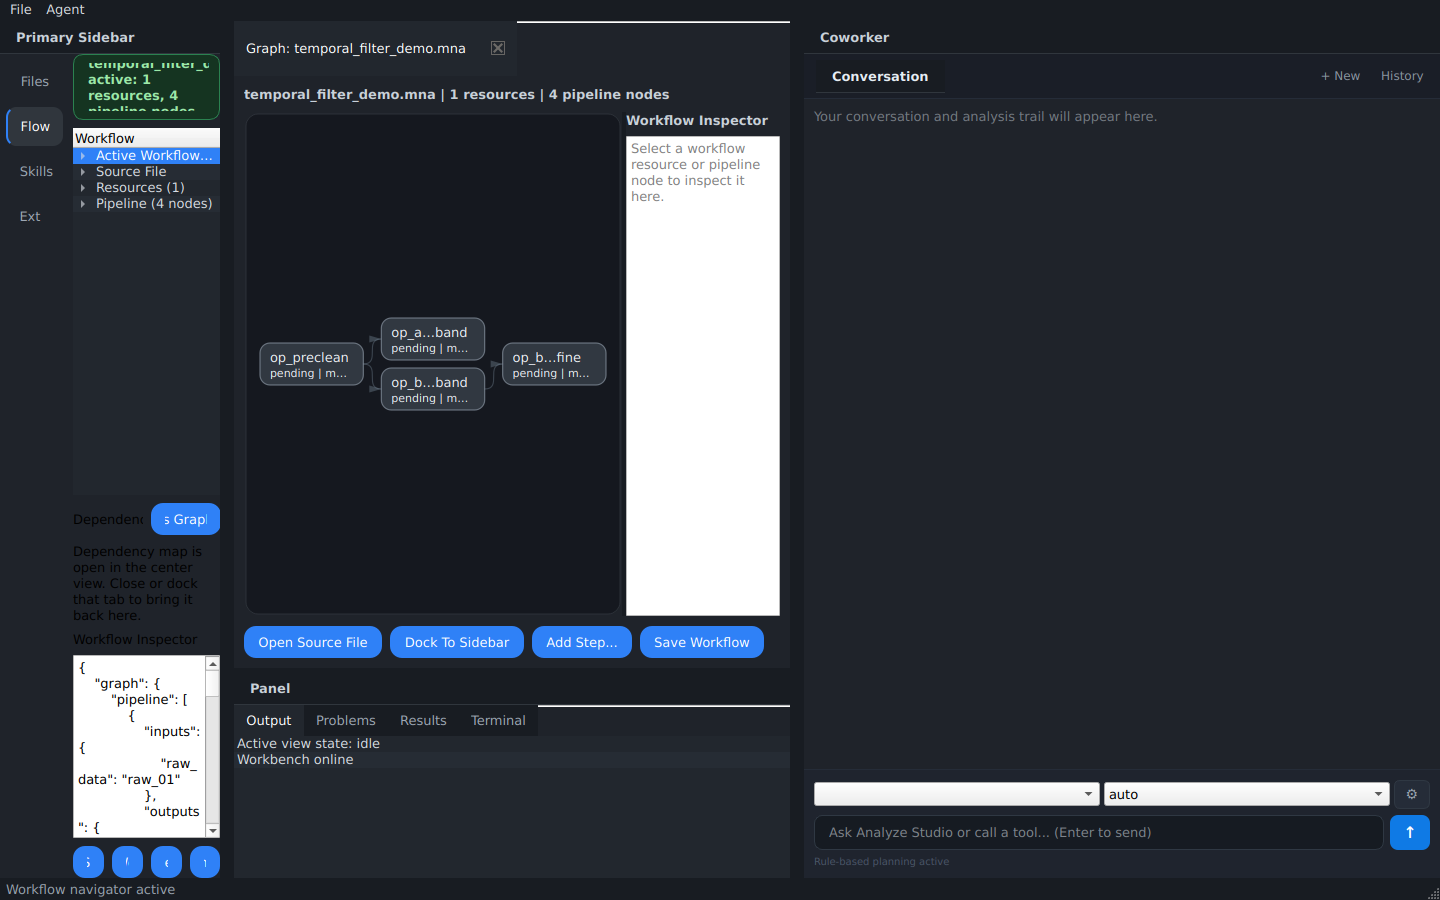Expand the Pipeline (4 nodes) tree node
Image resolution: width=1440 pixels, height=900 pixels.
click(82, 203)
